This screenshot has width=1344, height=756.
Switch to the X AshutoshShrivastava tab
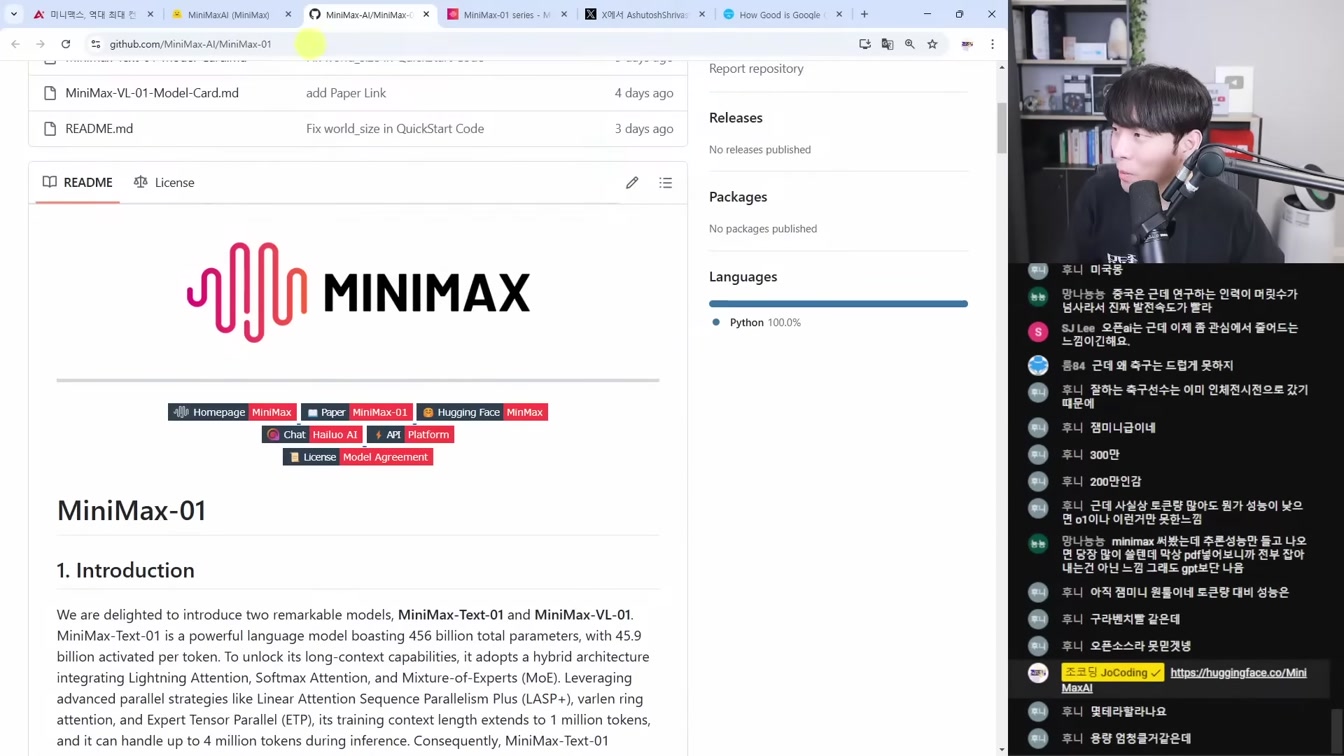pos(644,15)
